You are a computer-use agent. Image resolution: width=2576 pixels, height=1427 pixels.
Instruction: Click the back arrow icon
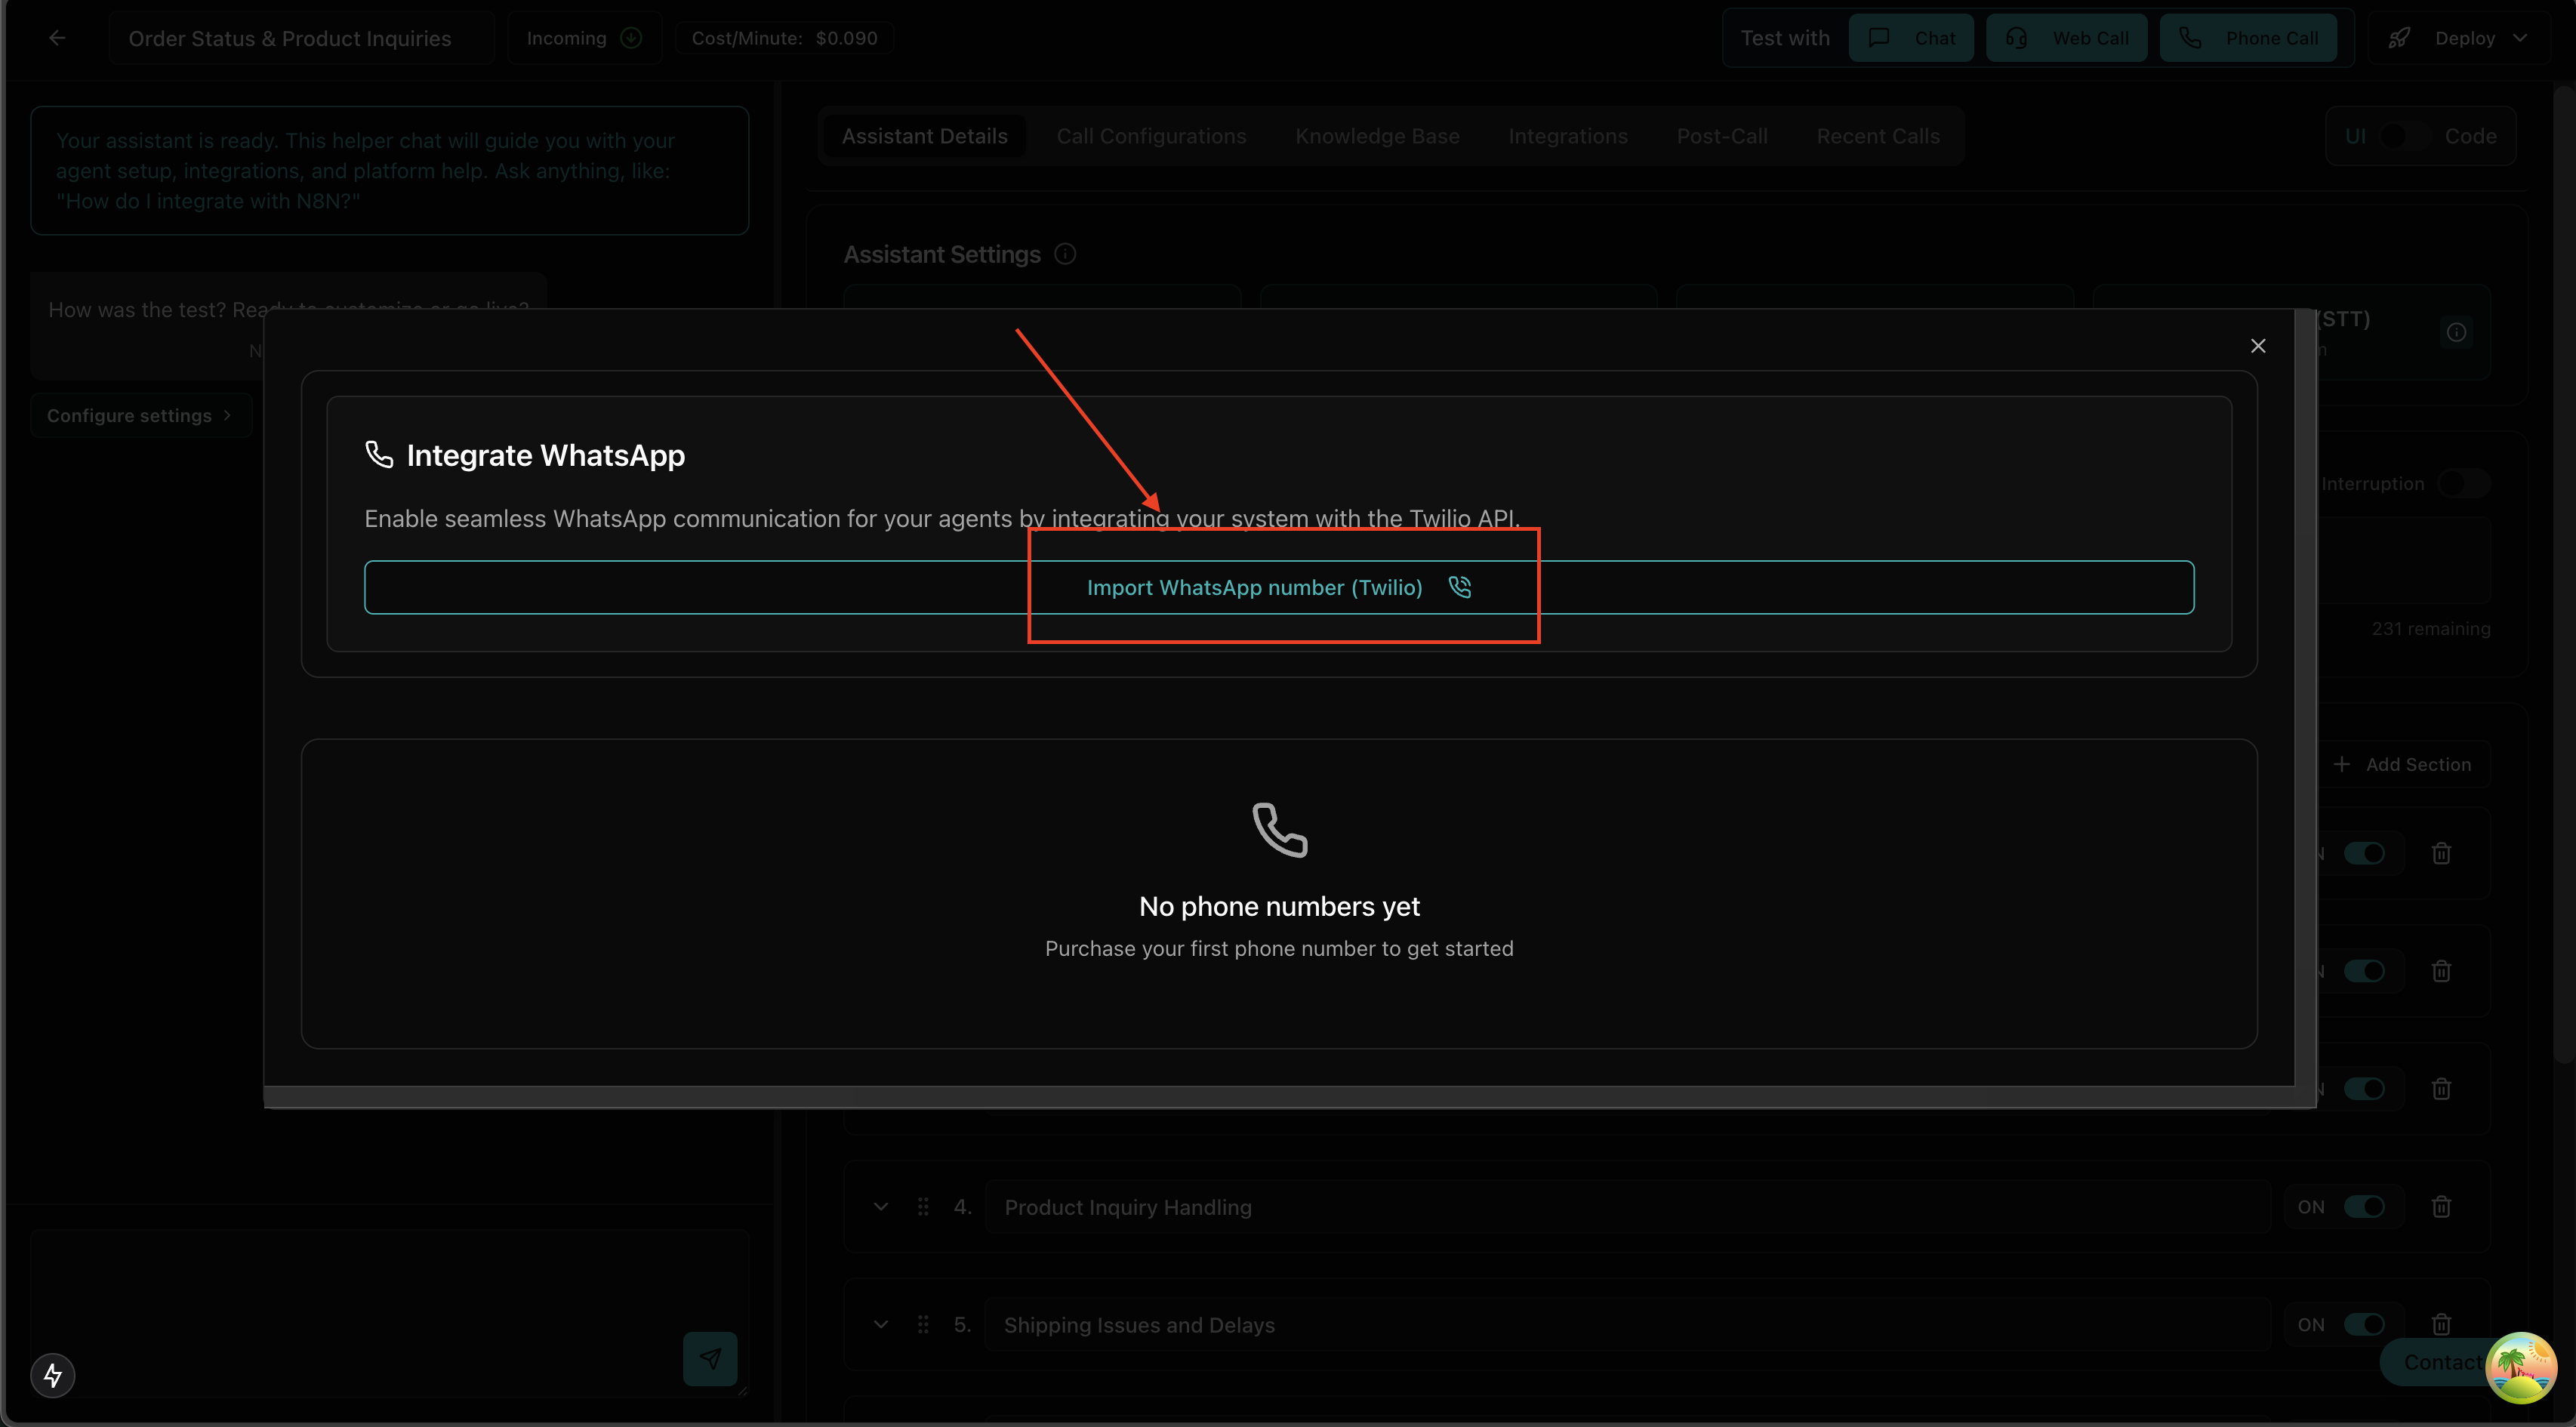click(57, 38)
